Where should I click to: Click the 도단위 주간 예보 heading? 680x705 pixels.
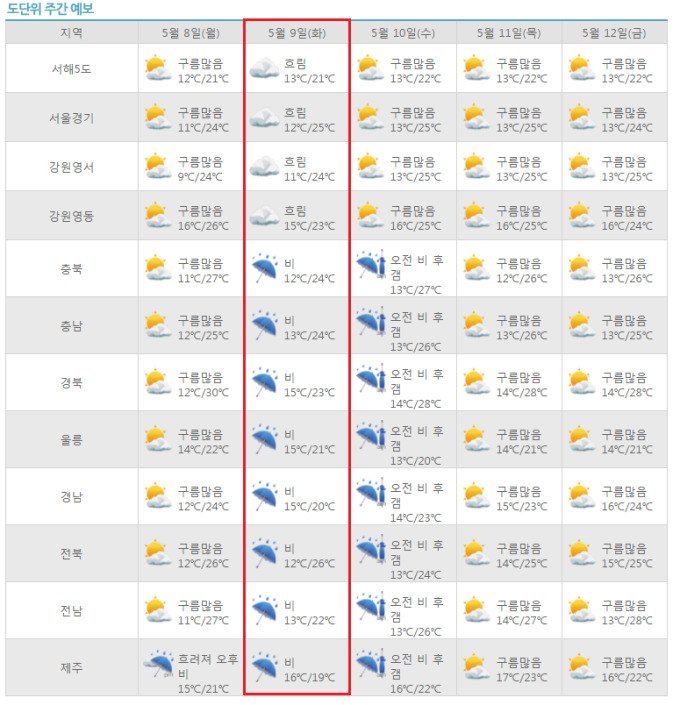pyautogui.click(x=50, y=9)
